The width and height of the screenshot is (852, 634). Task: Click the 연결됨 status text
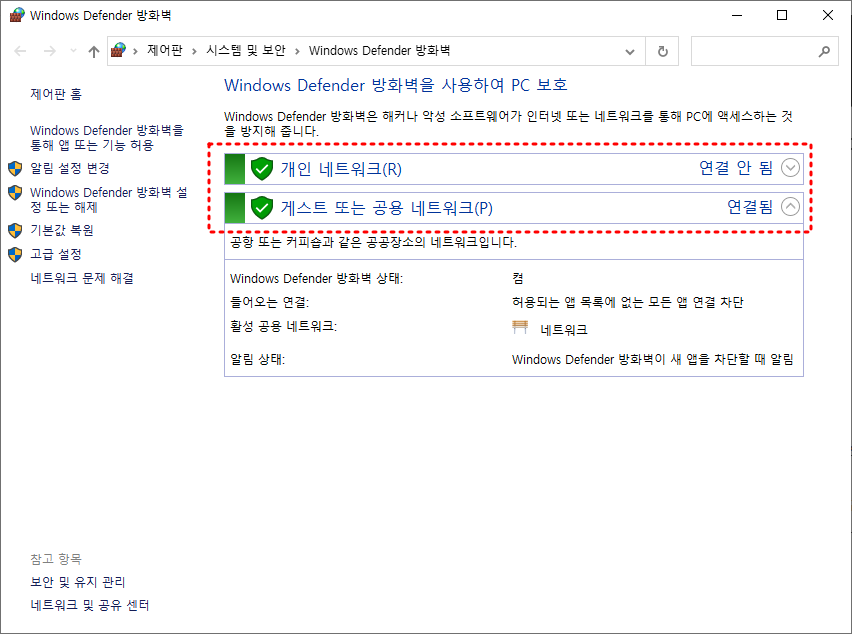[750, 206]
